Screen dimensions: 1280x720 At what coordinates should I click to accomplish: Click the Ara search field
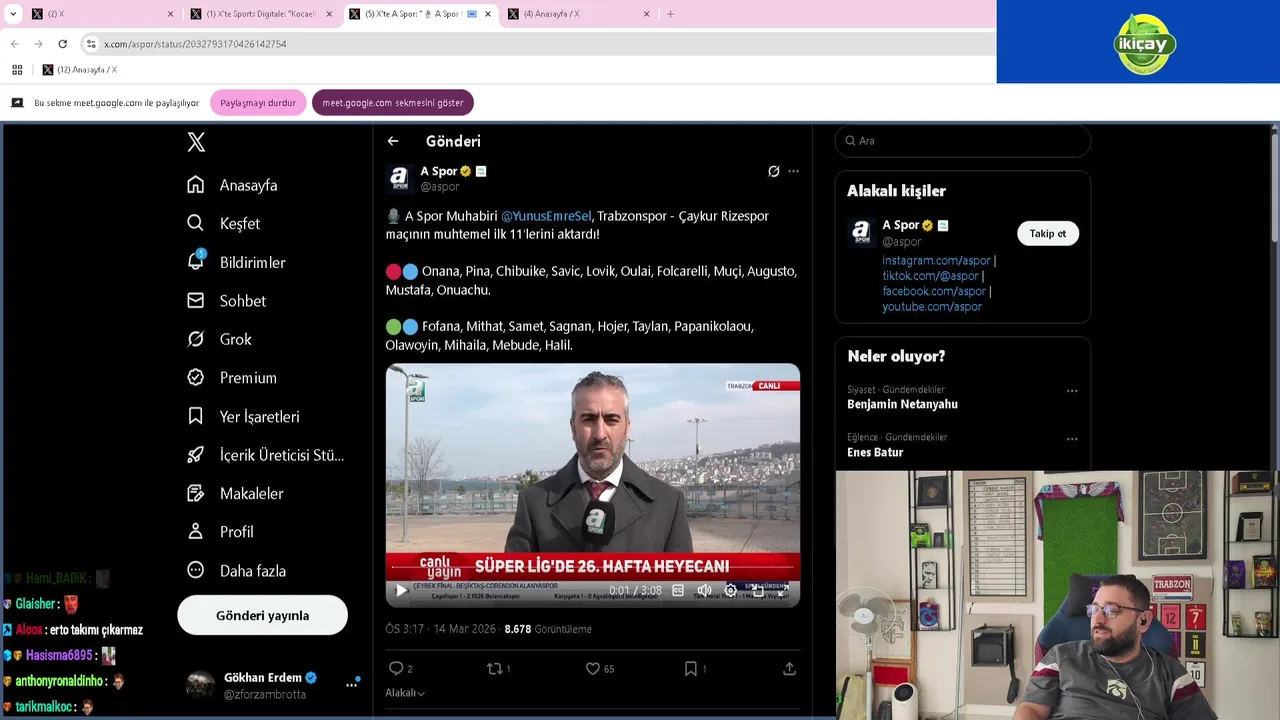[x=962, y=141]
